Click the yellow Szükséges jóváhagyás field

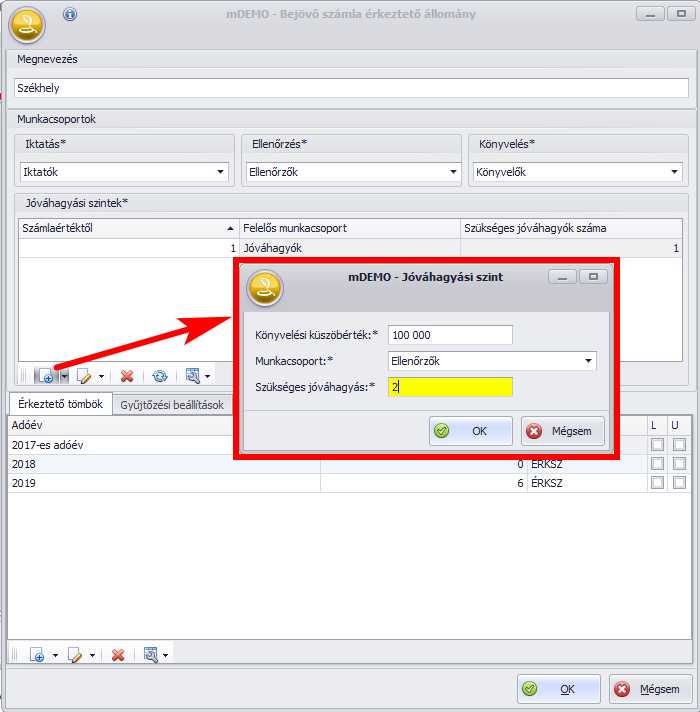click(x=450, y=387)
